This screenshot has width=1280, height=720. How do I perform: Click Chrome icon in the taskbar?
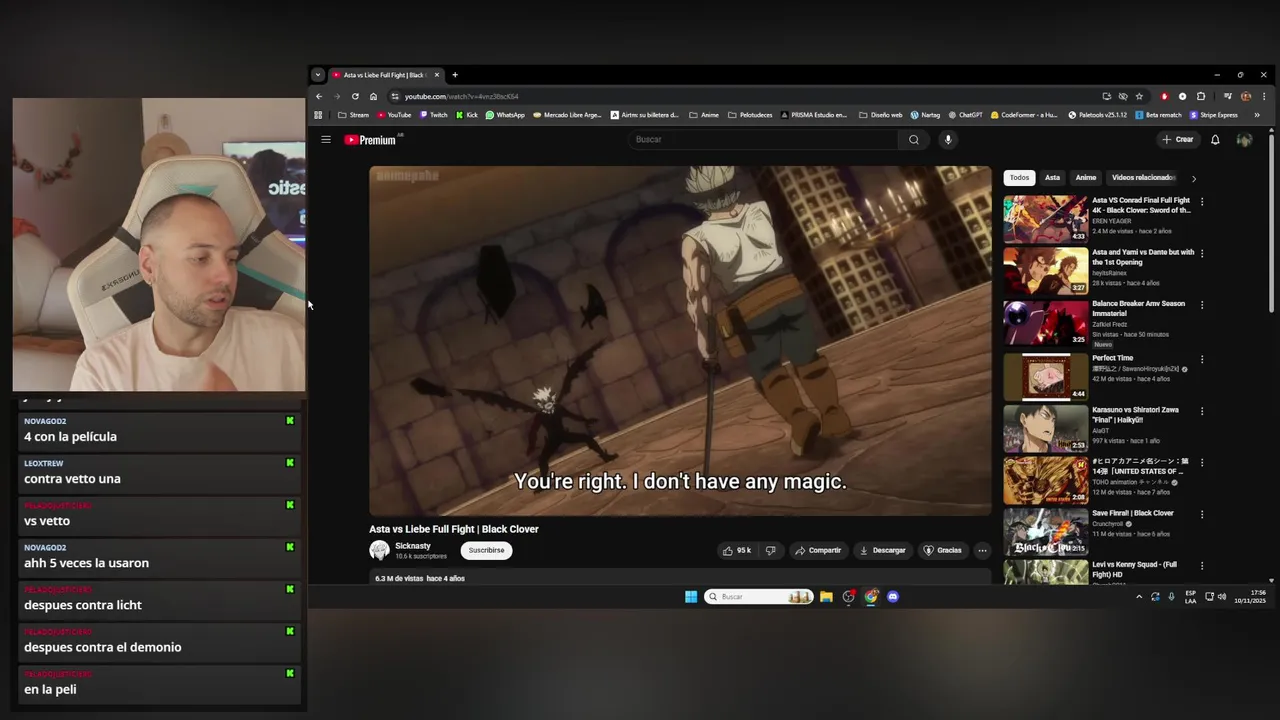871,597
